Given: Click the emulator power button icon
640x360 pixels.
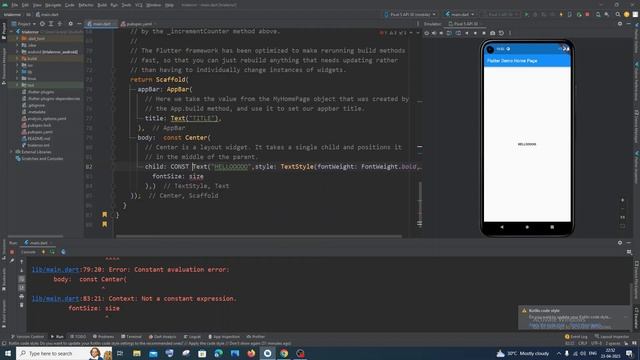Looking at the screenshot, I should 427,33.
